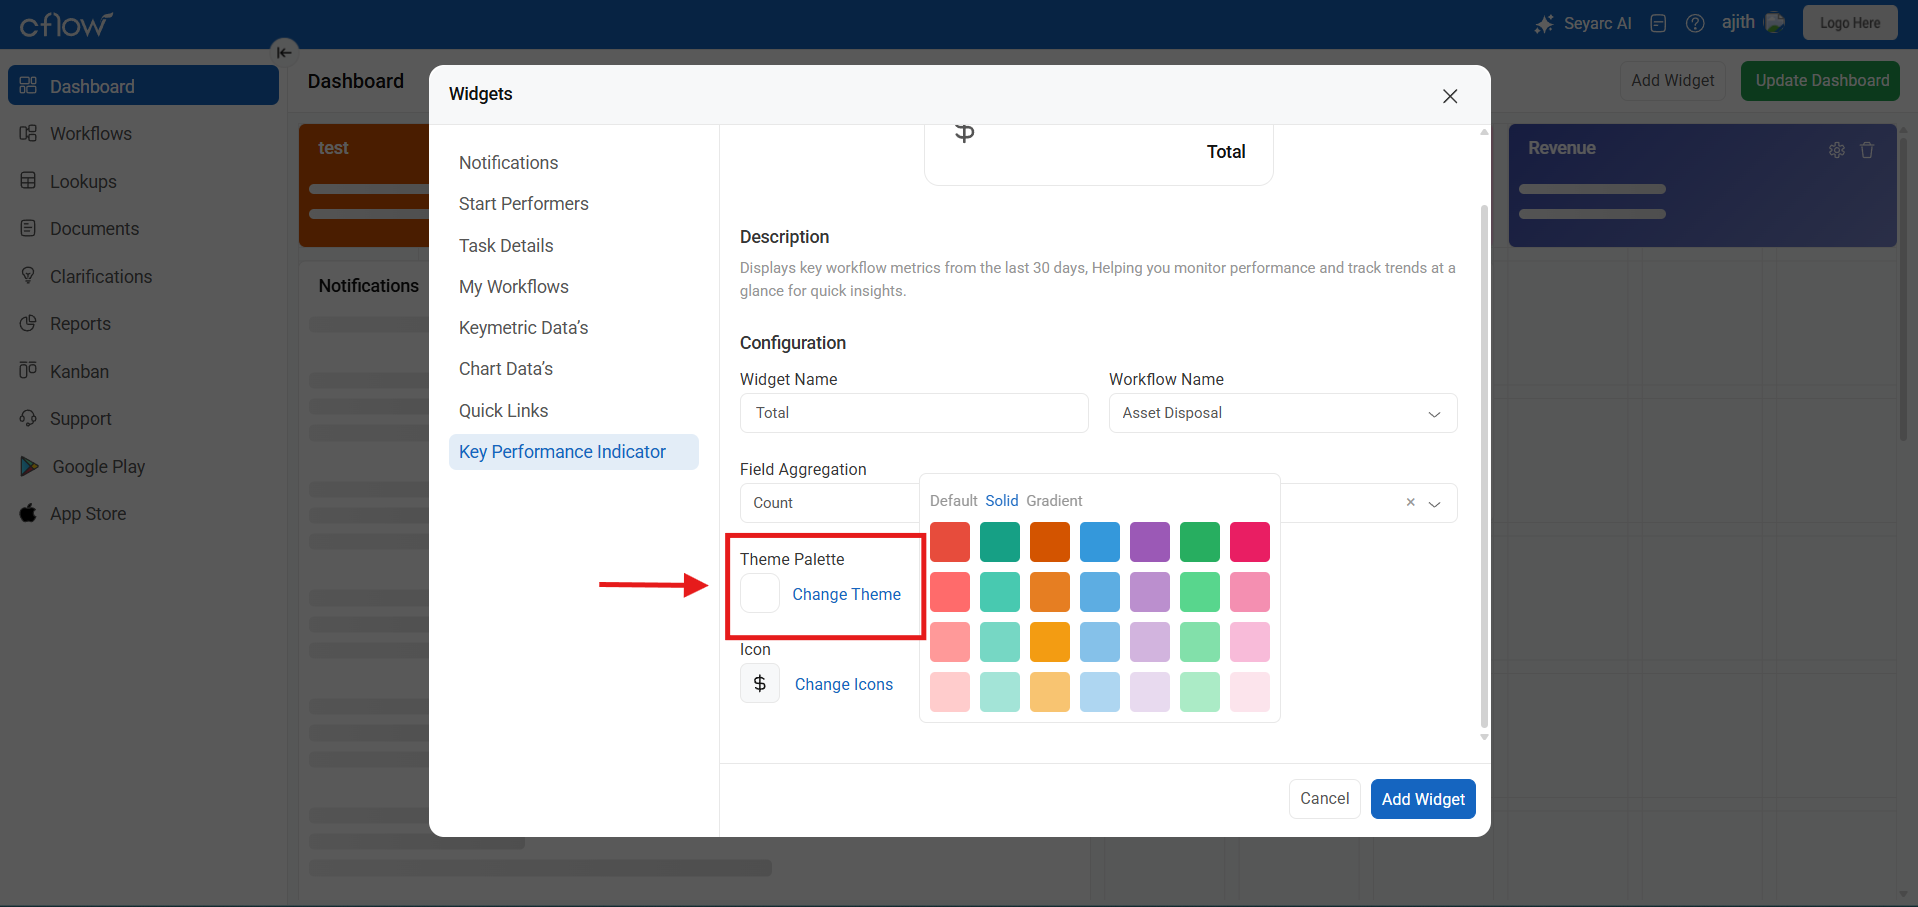Click the dollar sign icon preview box
1918x907 pixels.
pos(760,684)
